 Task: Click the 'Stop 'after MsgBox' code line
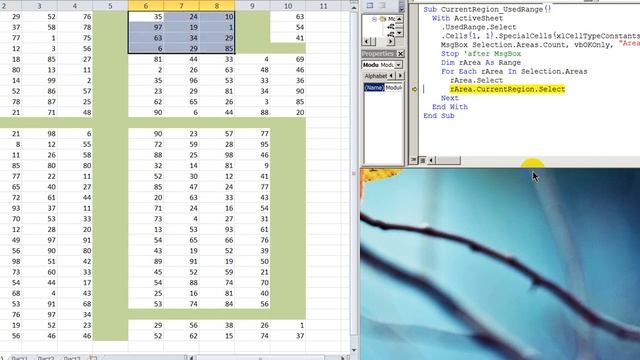[481, 53]
